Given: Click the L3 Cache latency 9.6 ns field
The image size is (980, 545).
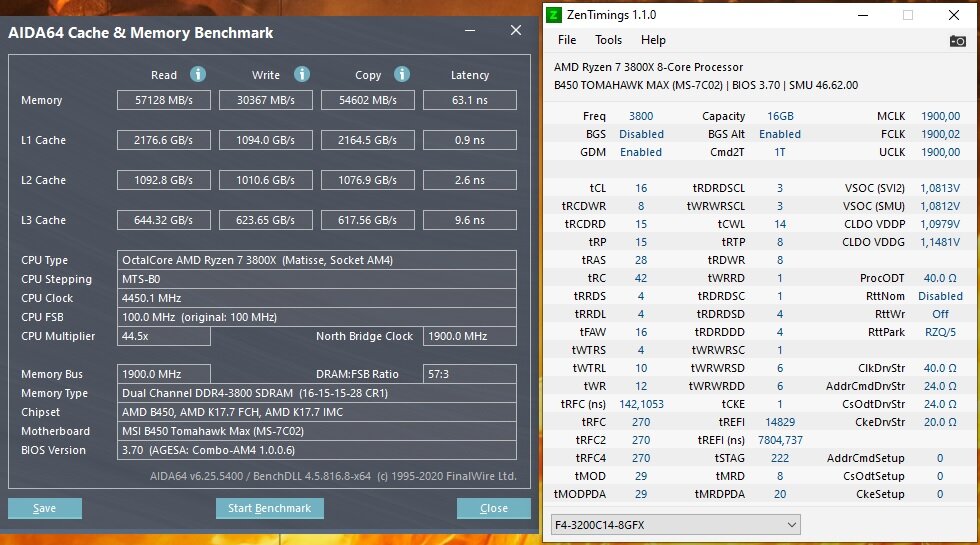Looking at the screenshot, I should (470, 220).
